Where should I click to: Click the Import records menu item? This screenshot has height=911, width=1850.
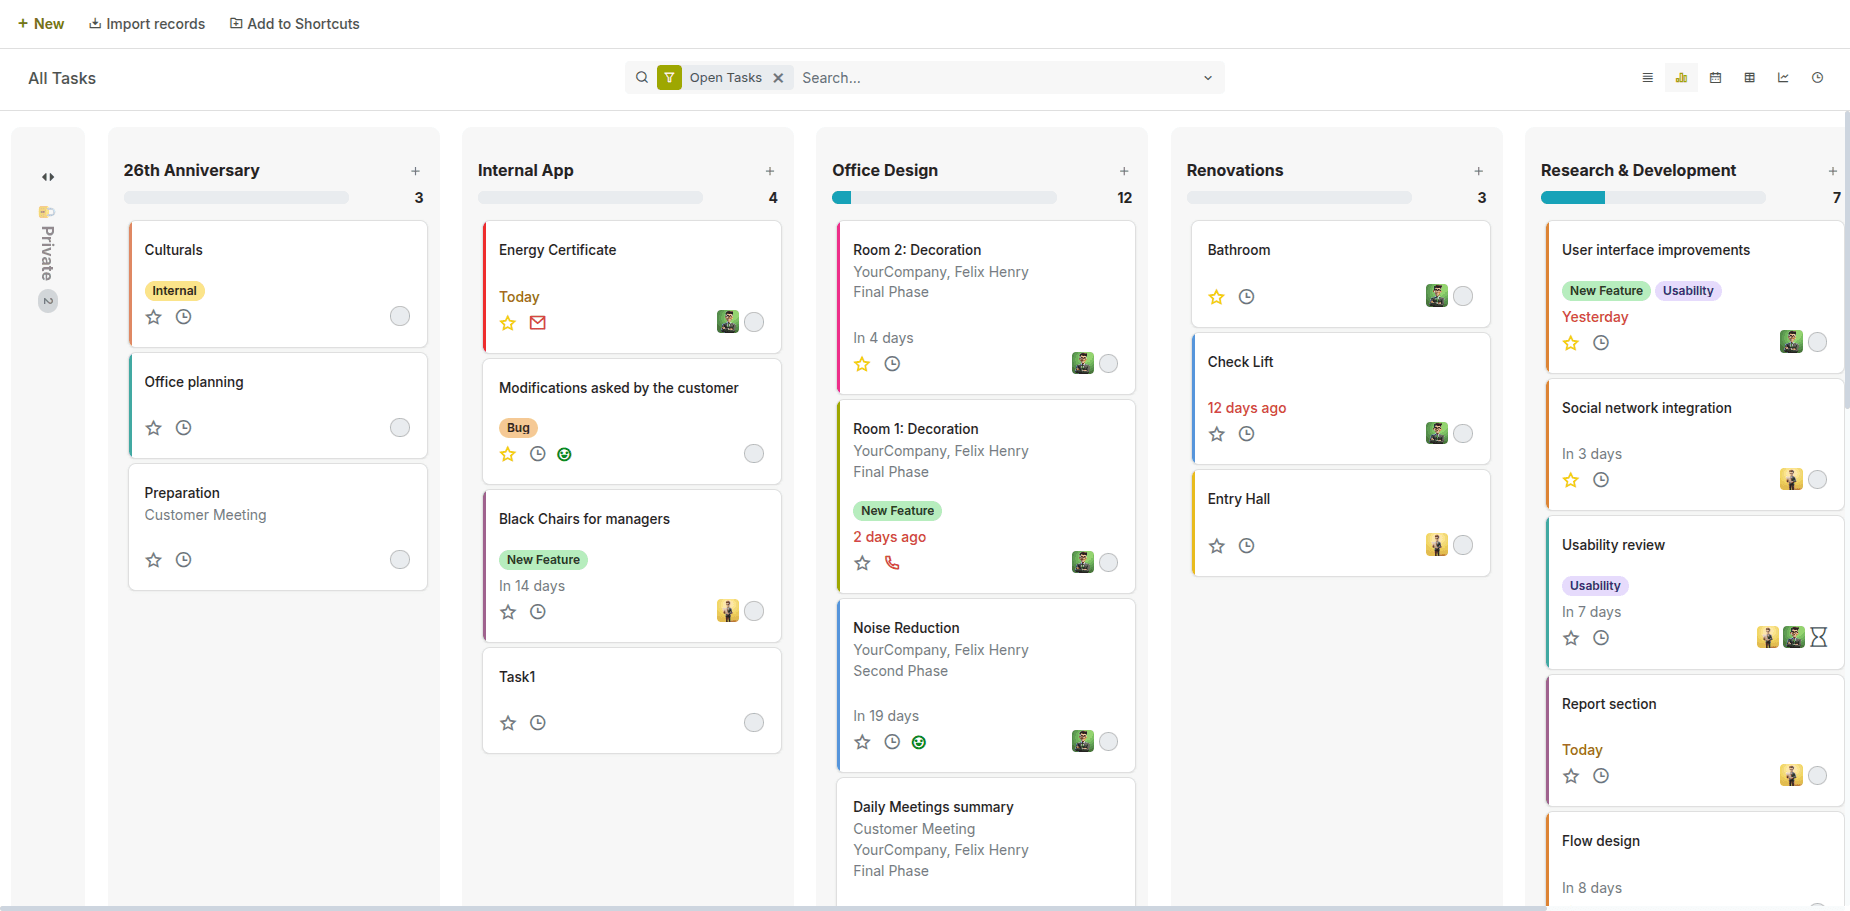coord(146,23)
